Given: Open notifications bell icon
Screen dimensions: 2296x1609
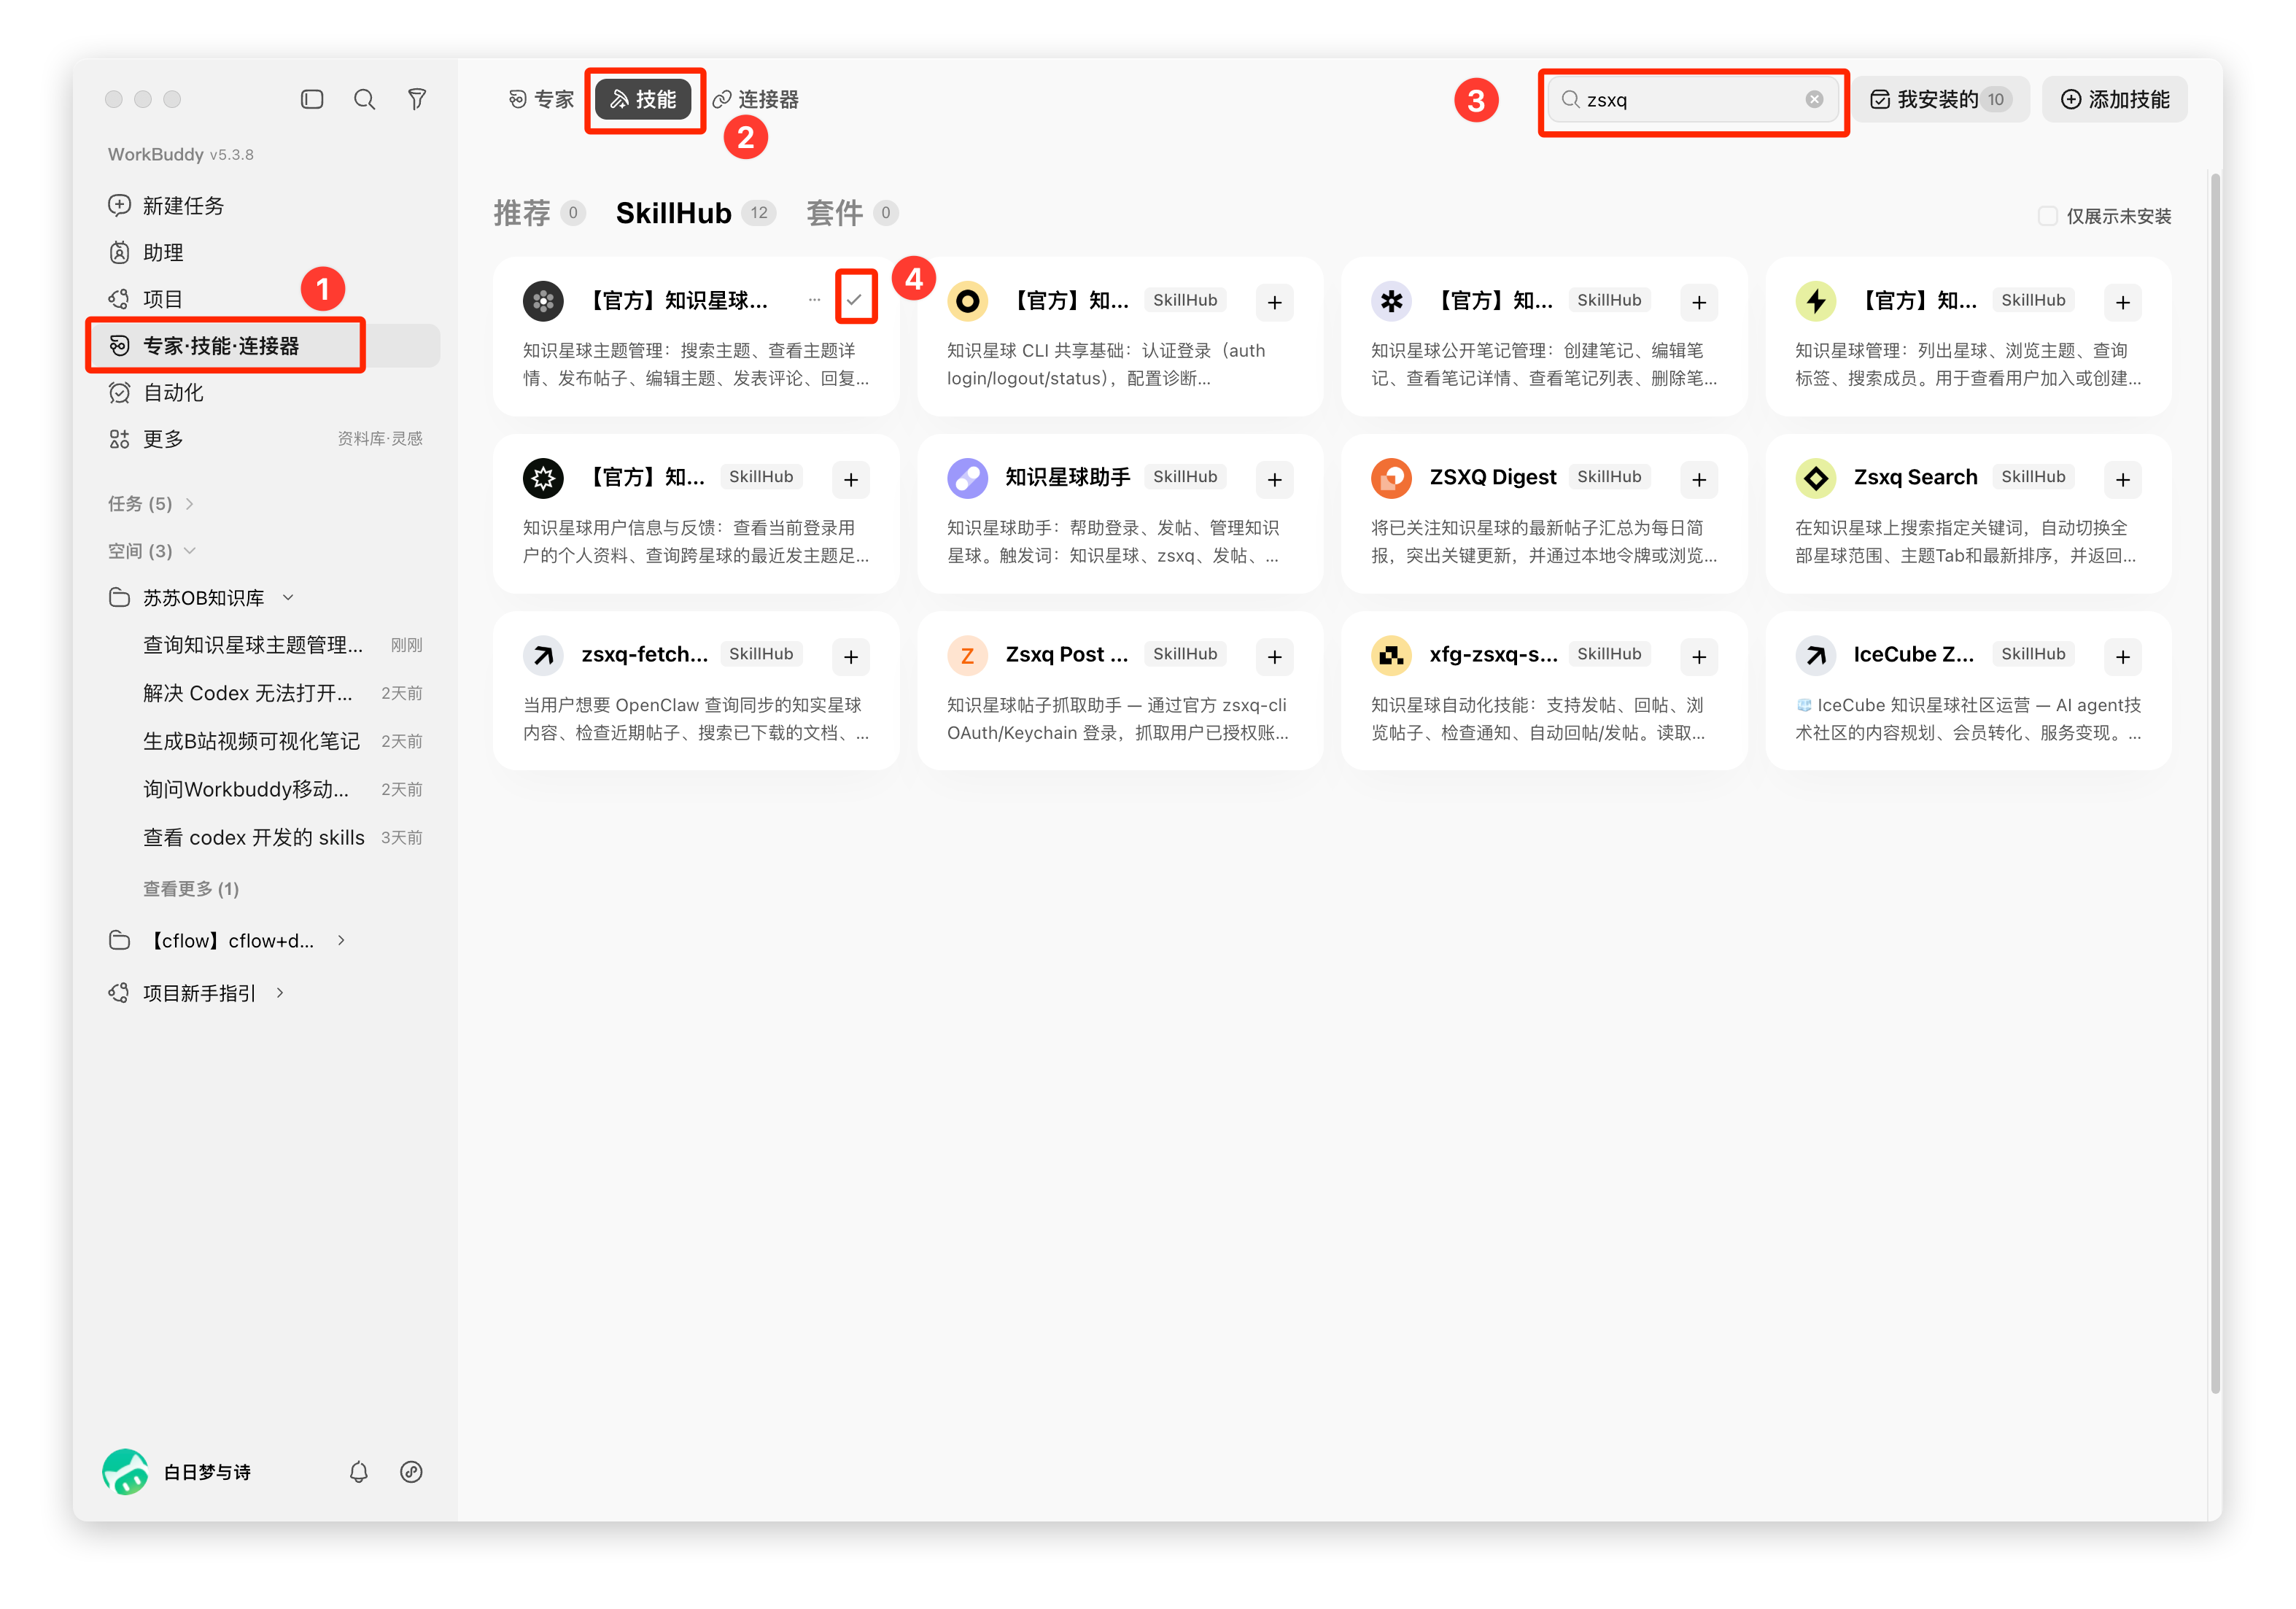Looking at the screenshot, I should 358,1471.
